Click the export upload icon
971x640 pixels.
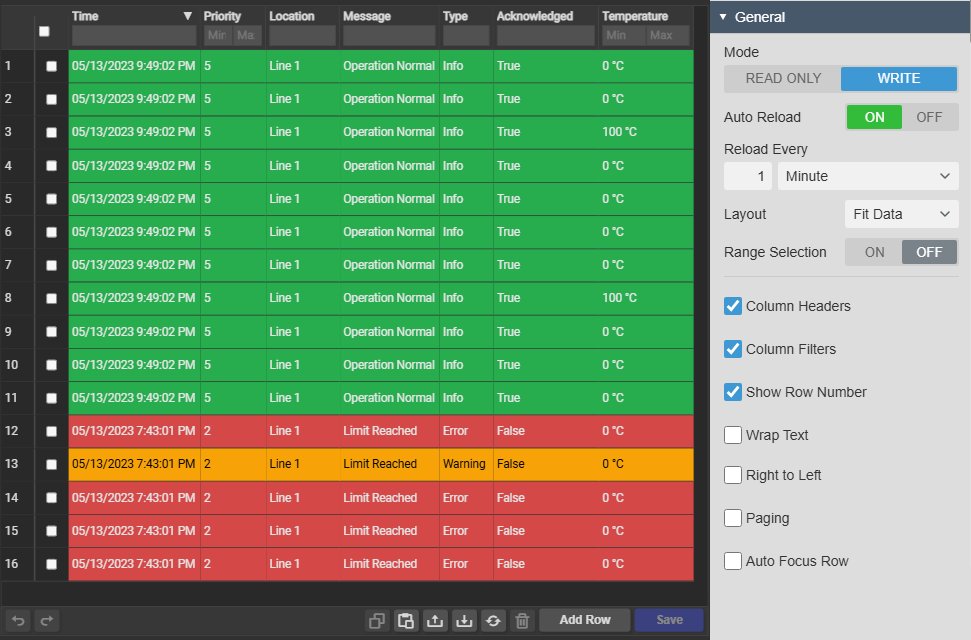coord(435,620)
